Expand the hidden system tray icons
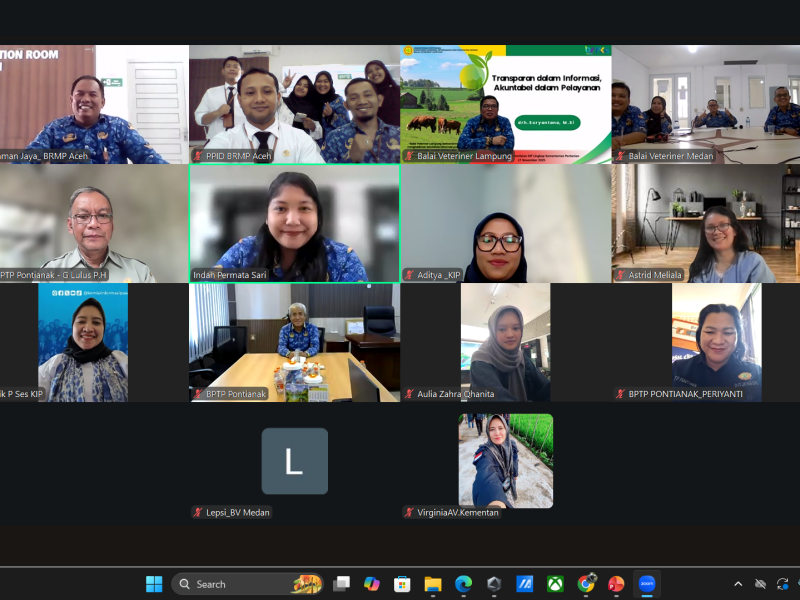The image size is (800, 600). [738, 584]
